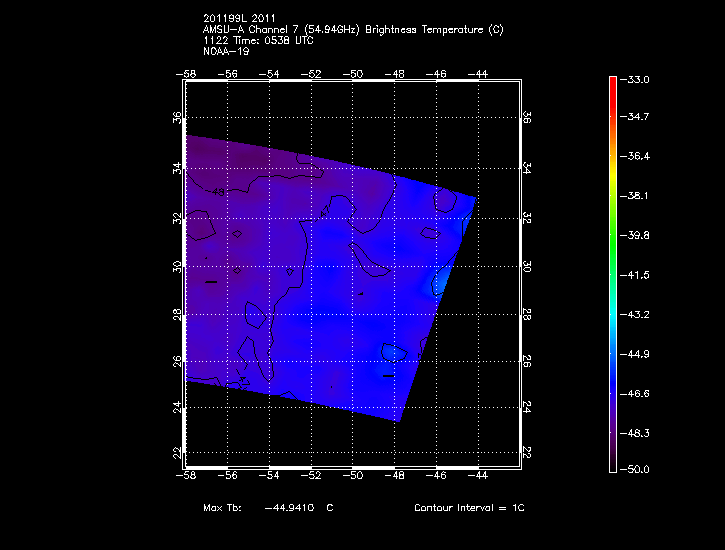725x550 pixels.
Task: Click the small closed contour near 26N, 48W
Action: 393,352
